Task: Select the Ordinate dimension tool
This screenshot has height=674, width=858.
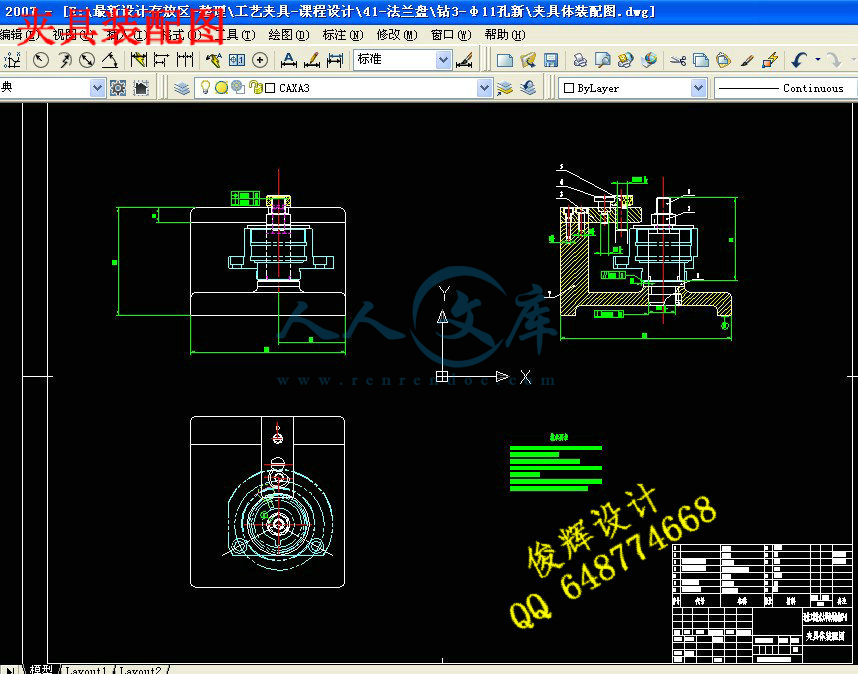Action: tap(13, 60)
